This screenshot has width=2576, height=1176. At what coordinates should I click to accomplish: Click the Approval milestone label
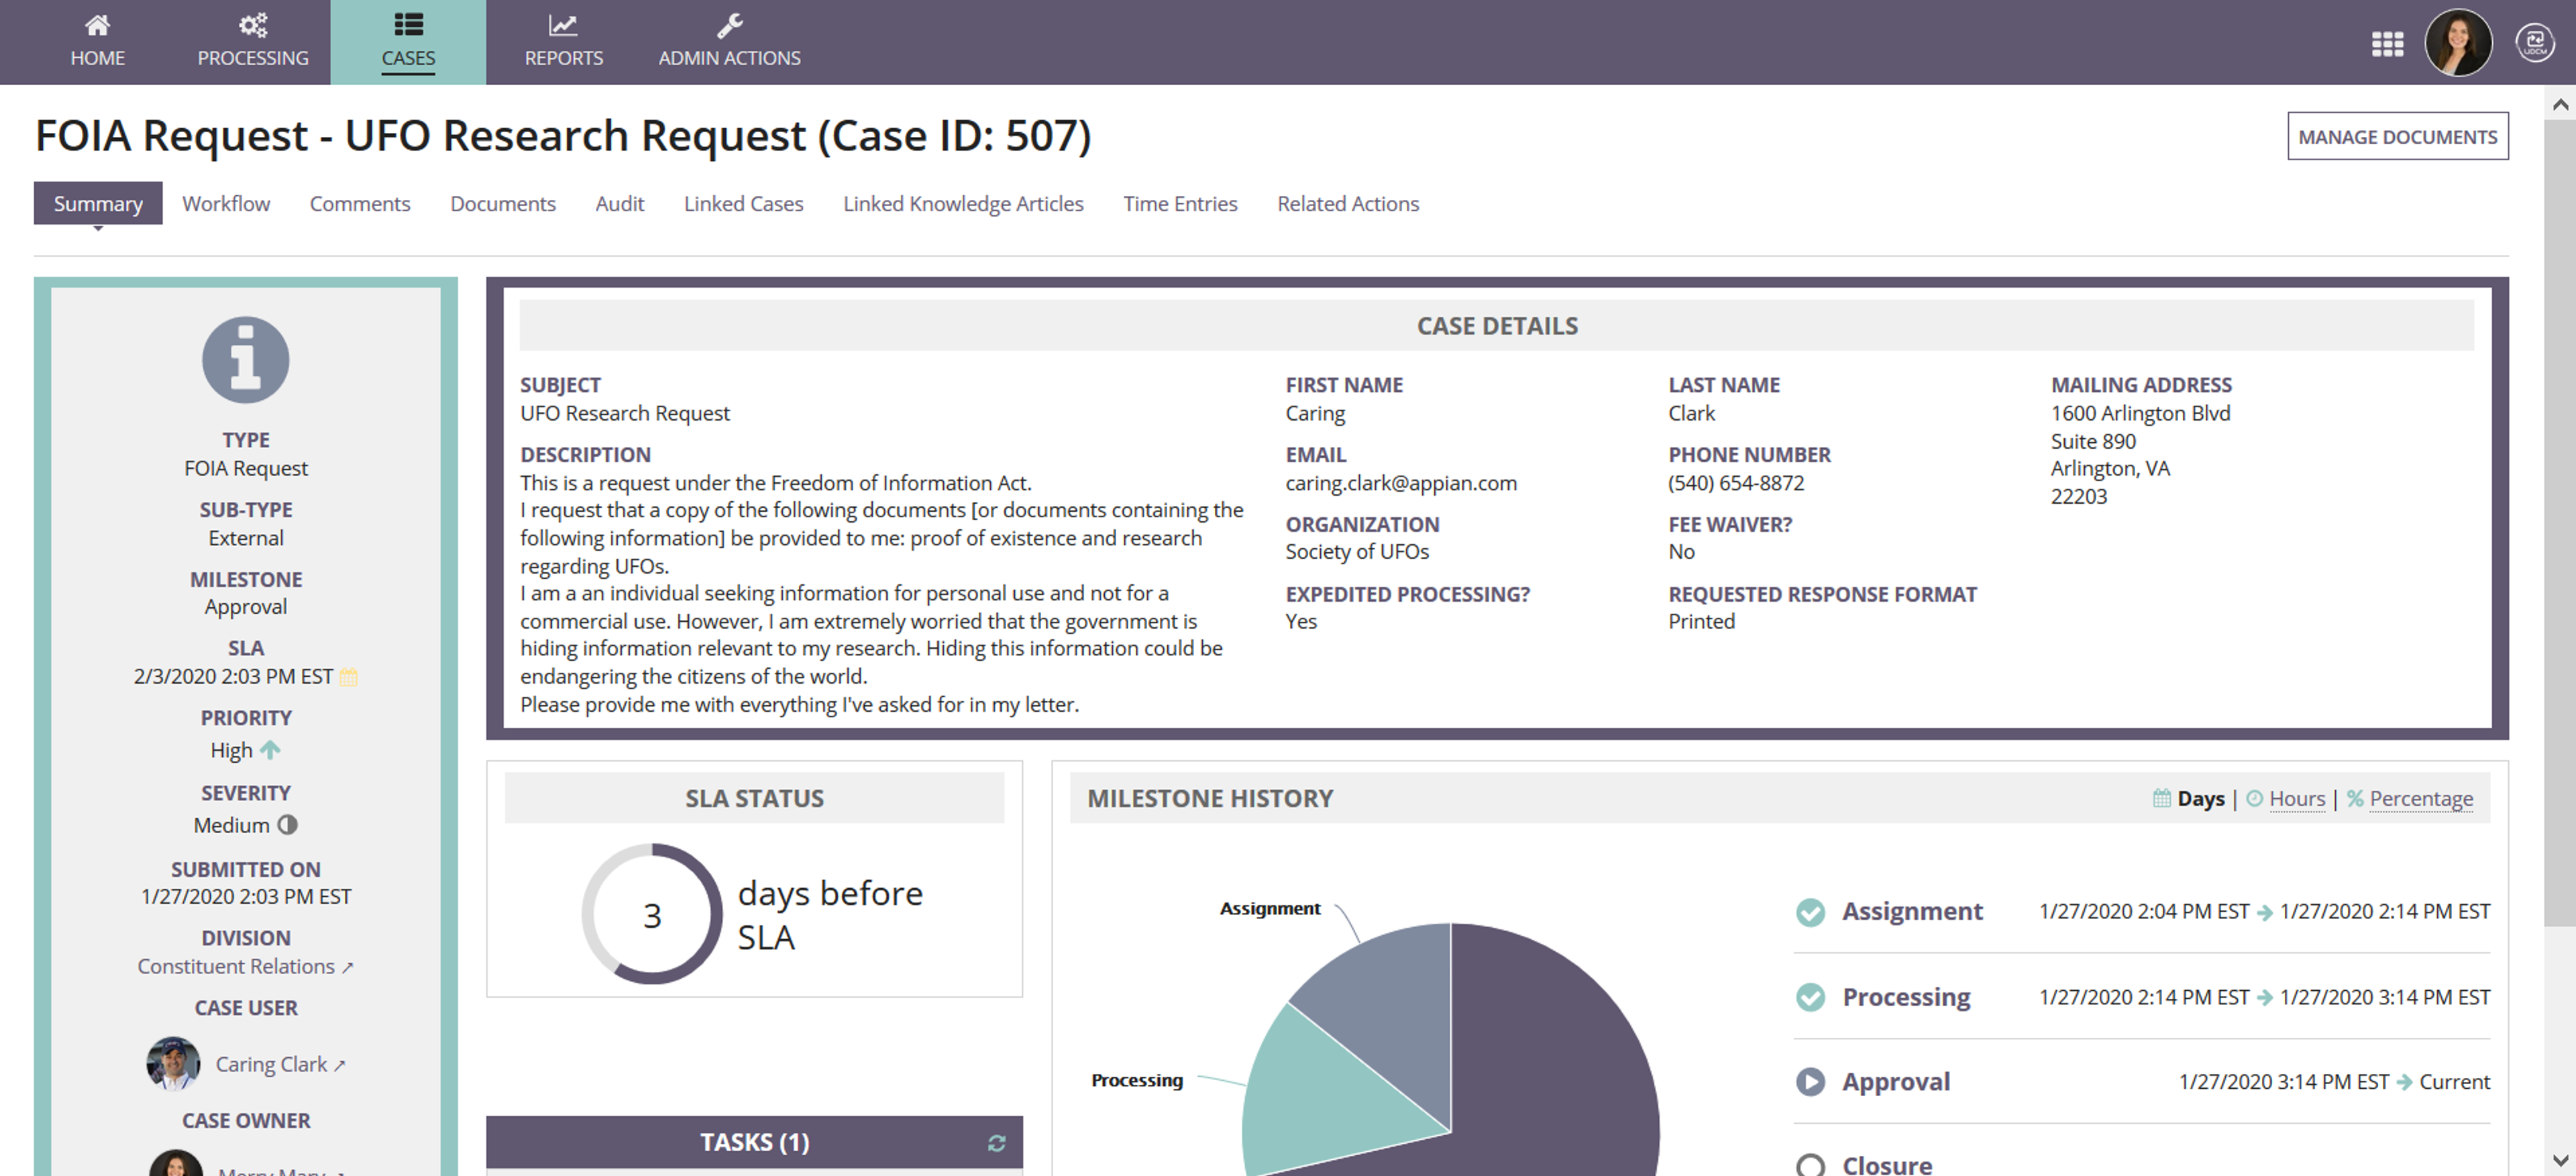point(1896,1081)
